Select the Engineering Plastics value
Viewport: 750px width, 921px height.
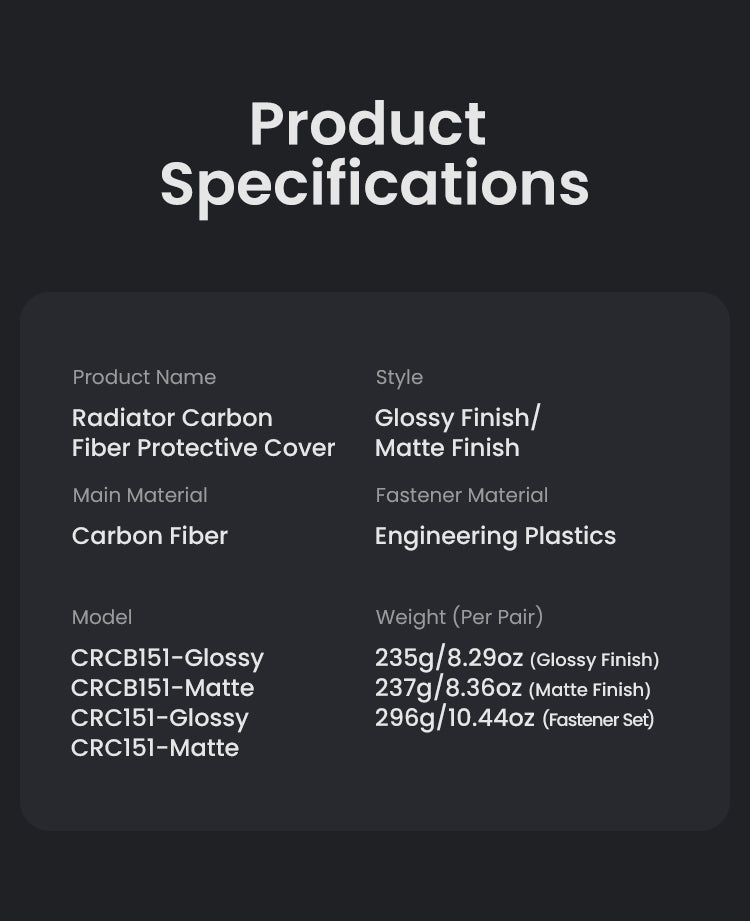[x=495, y=536]
